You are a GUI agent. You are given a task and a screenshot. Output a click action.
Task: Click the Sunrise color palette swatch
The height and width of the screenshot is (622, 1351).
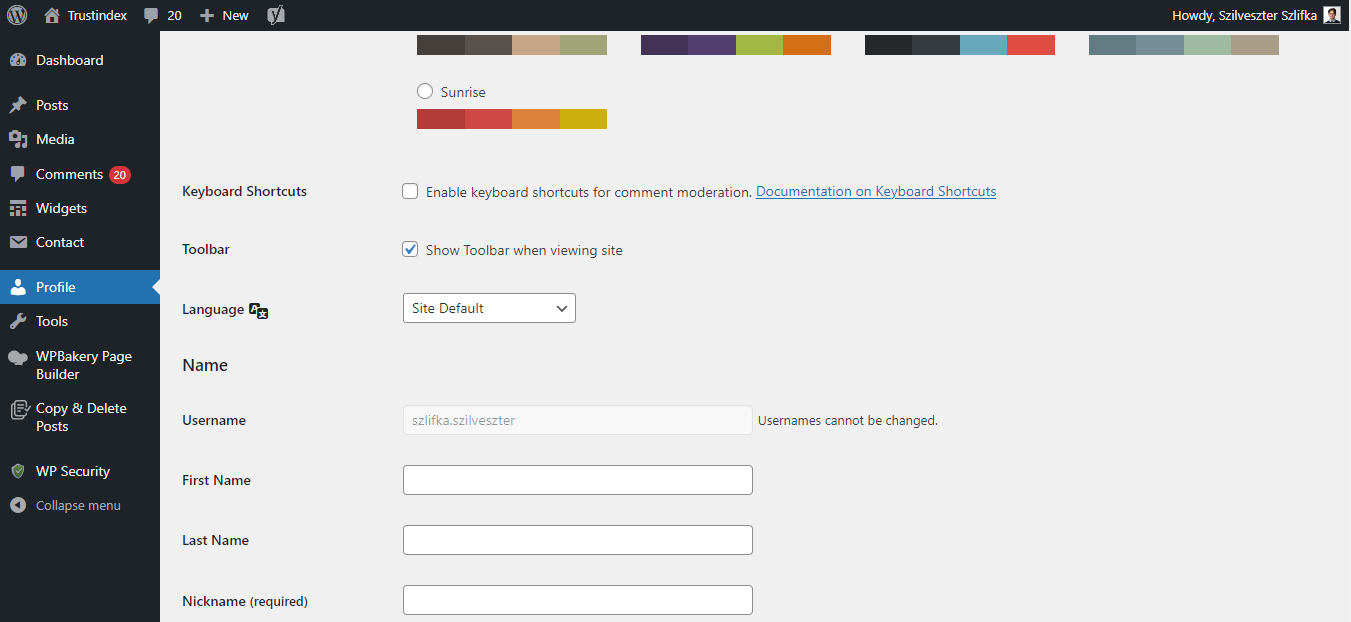pyautogui.click(x=511, y=118)
